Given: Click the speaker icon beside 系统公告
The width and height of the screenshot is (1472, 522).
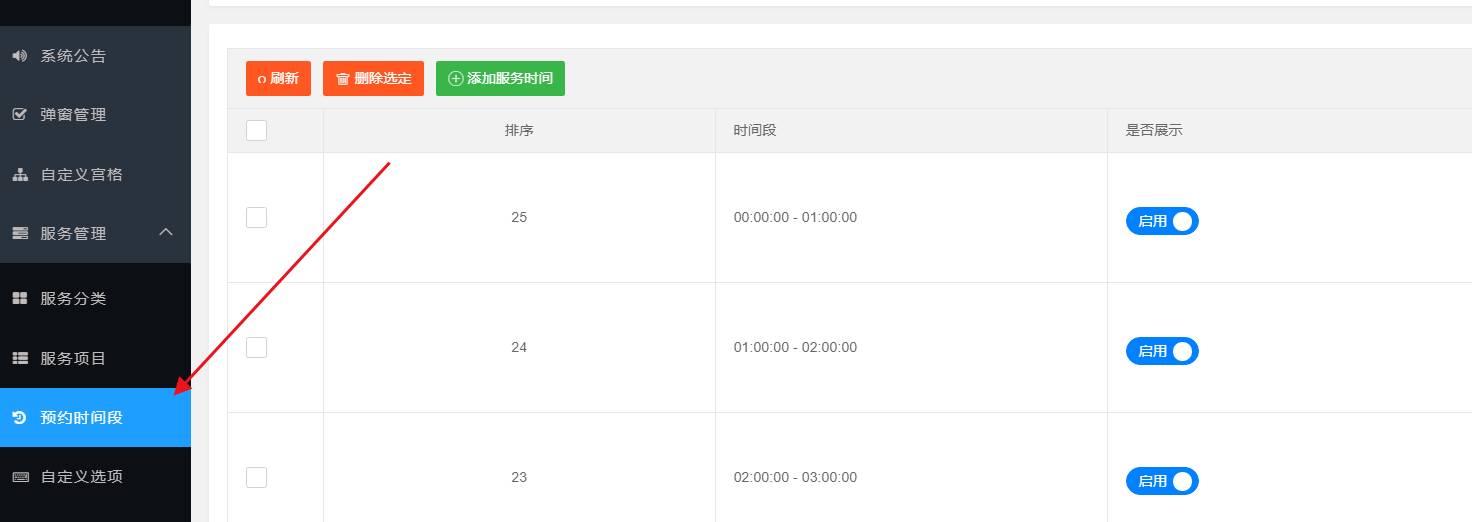Looking at the screenshot, I should coord(19,56).
